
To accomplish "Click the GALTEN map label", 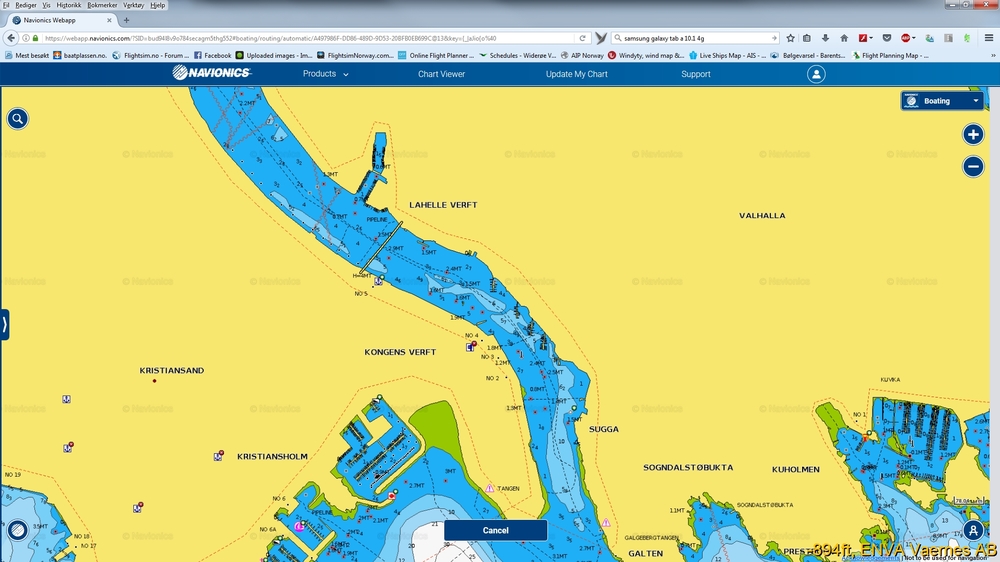I will (645, 554).
